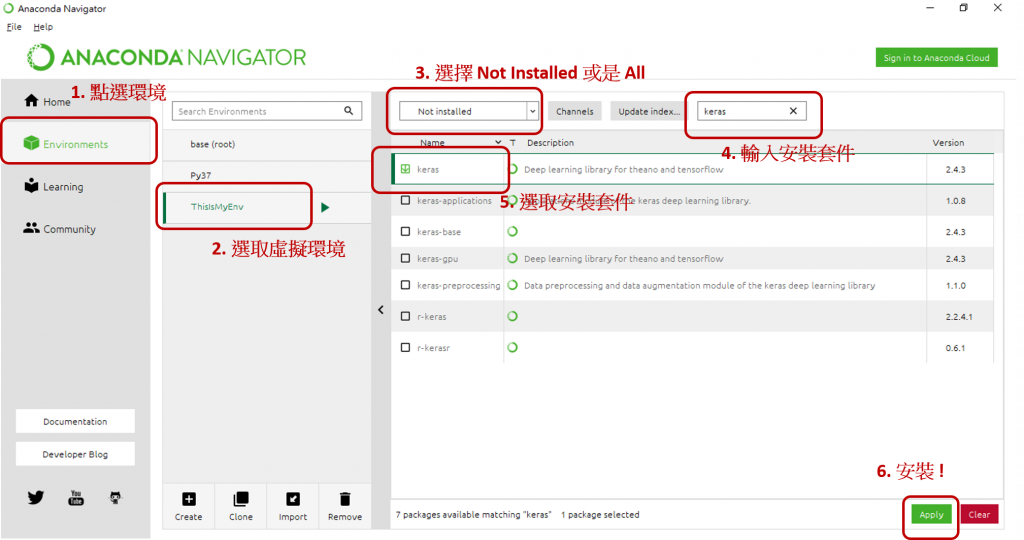1024x540 pixels.
Task: Click the keras-gpu description text
Action: [x=624, y=259]
